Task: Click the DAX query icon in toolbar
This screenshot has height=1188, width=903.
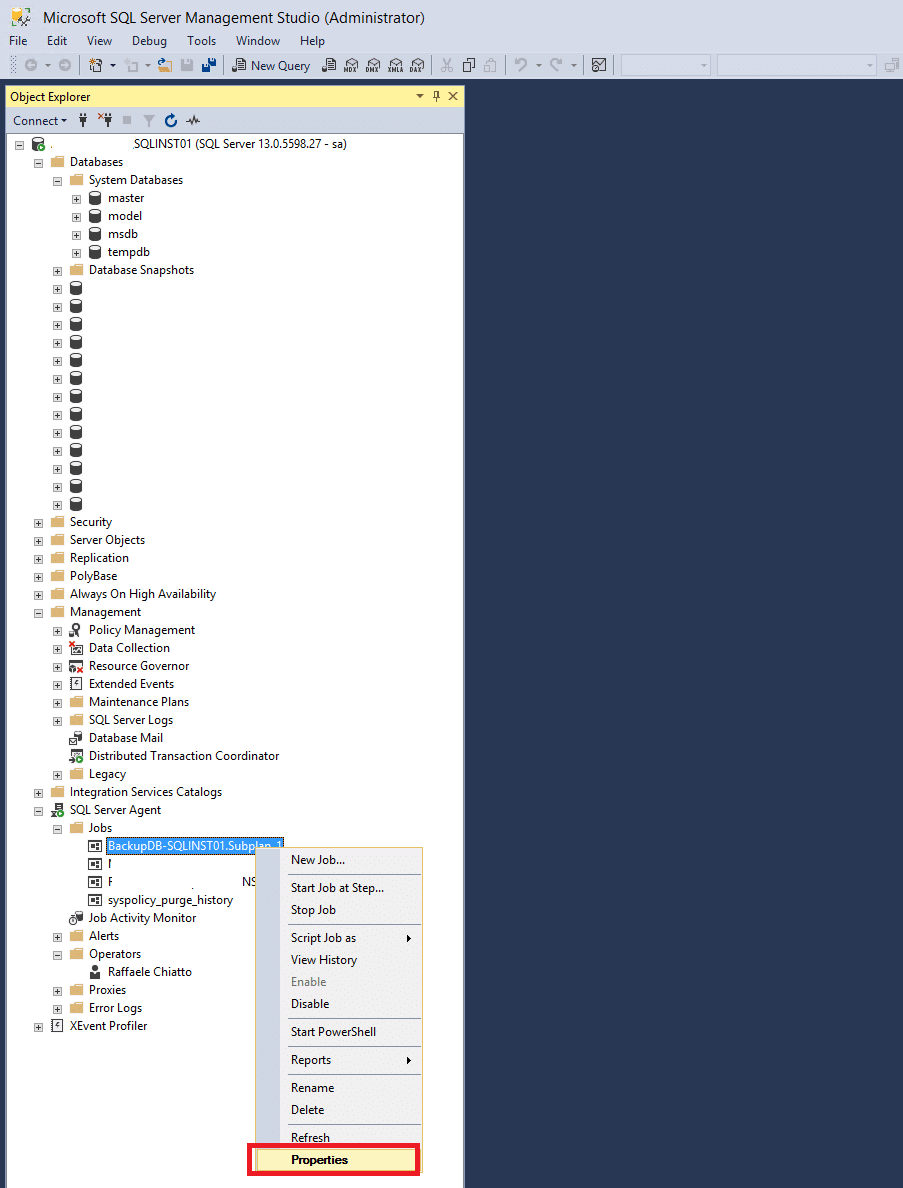Action: tap(417, 65)
